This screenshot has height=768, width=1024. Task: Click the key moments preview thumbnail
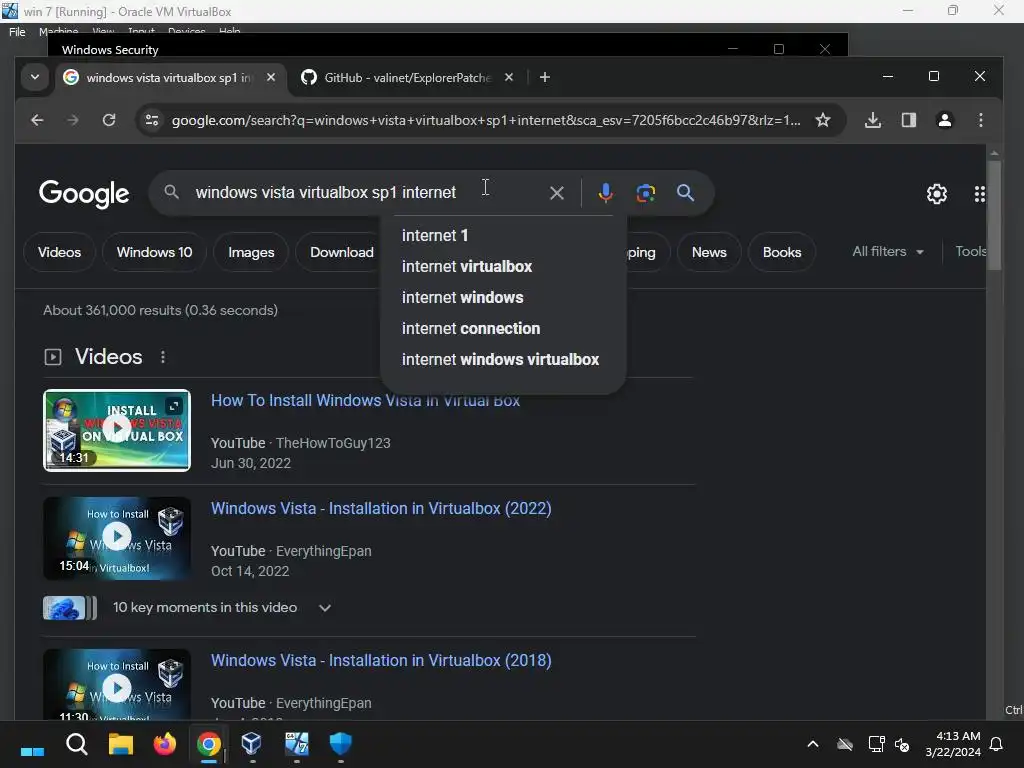69,608
